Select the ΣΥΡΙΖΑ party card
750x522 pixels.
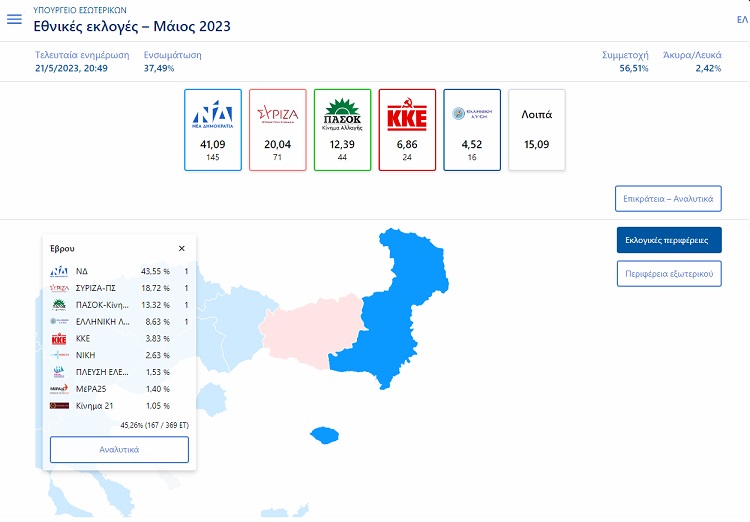[x=277, y=130]
